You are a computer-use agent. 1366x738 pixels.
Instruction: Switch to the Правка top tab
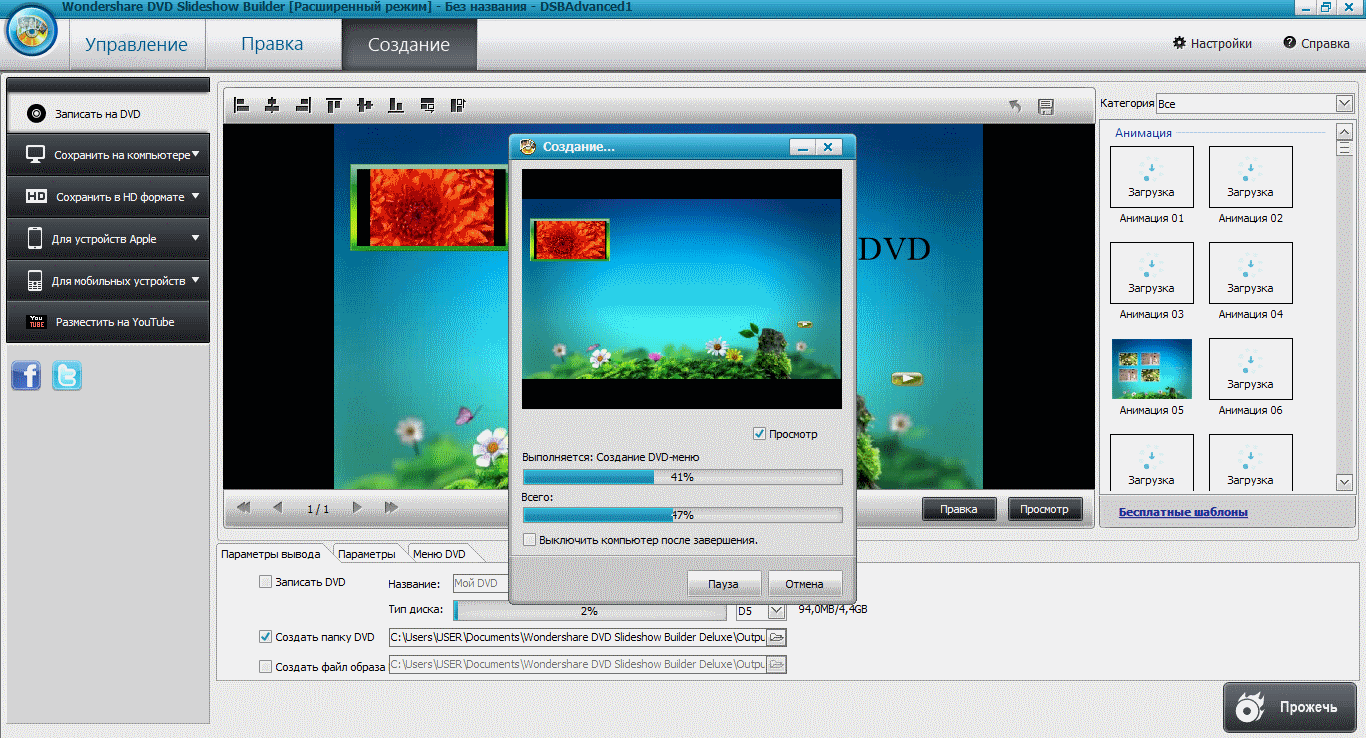click(x=272, y=44)
